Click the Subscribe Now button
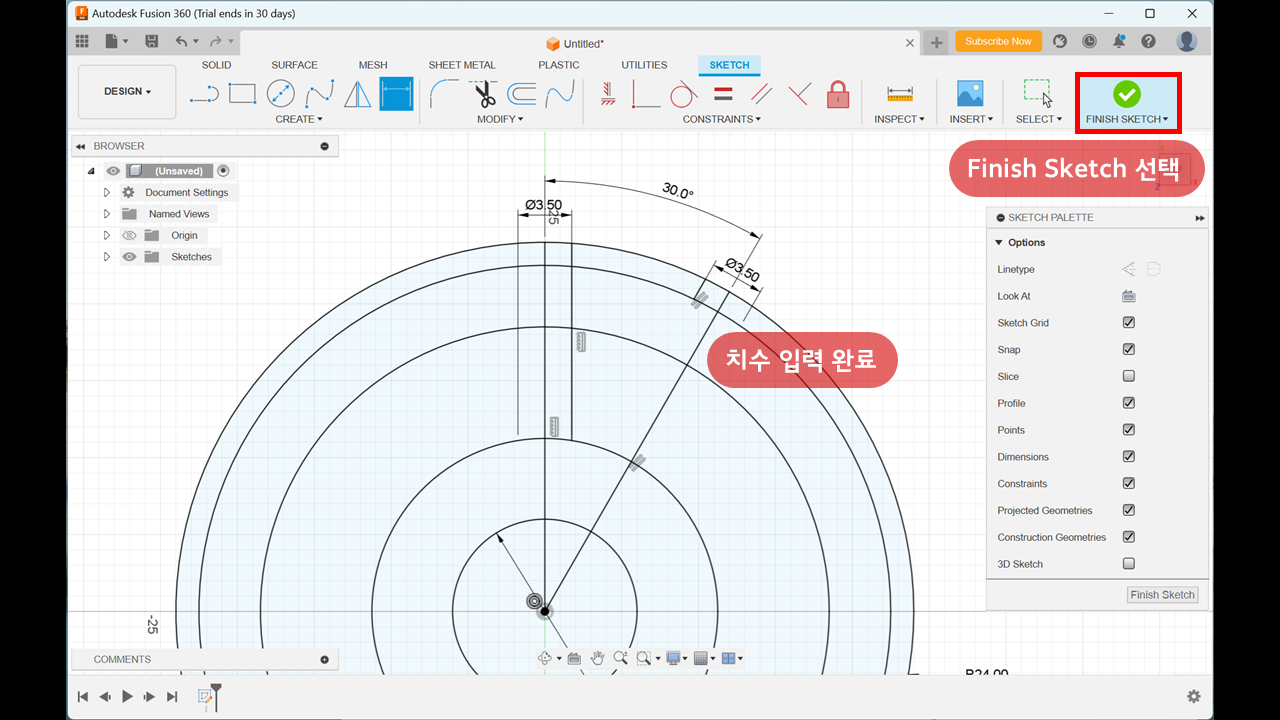The width and height of the screenshot is (1280, 720). (x=998, y=41)
